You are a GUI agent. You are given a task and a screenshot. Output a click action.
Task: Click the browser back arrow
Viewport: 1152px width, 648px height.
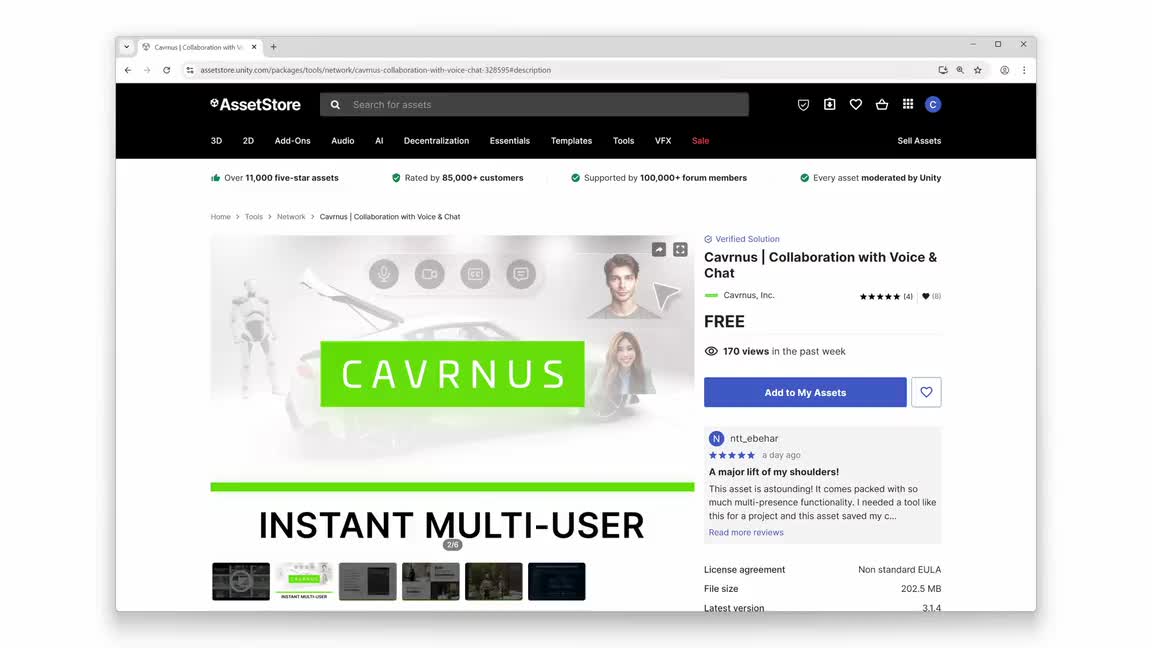pyautogui.click(x=128, y=70)
